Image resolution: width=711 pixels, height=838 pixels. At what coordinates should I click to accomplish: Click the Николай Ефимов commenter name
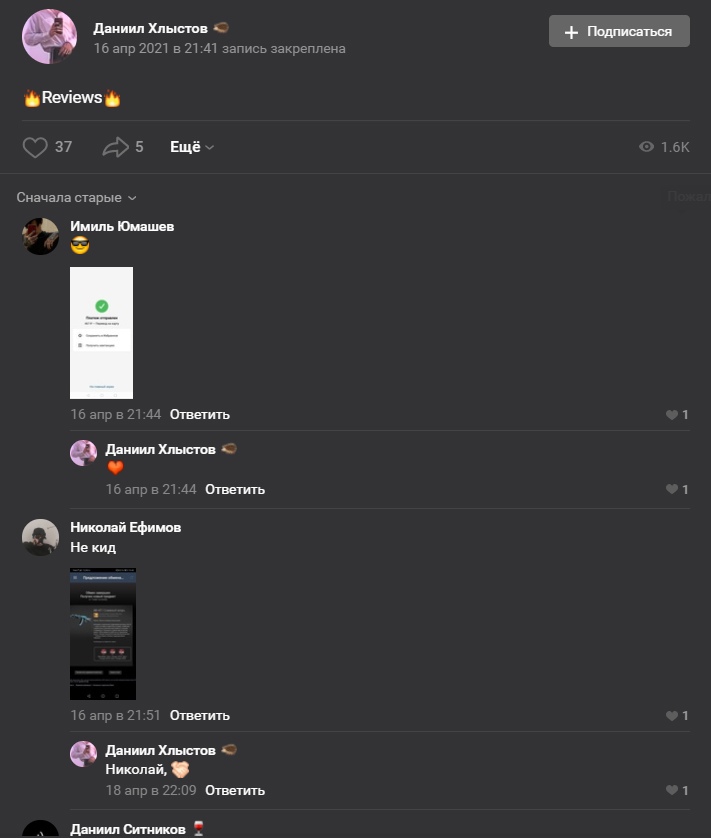click(x=126, y=527)
